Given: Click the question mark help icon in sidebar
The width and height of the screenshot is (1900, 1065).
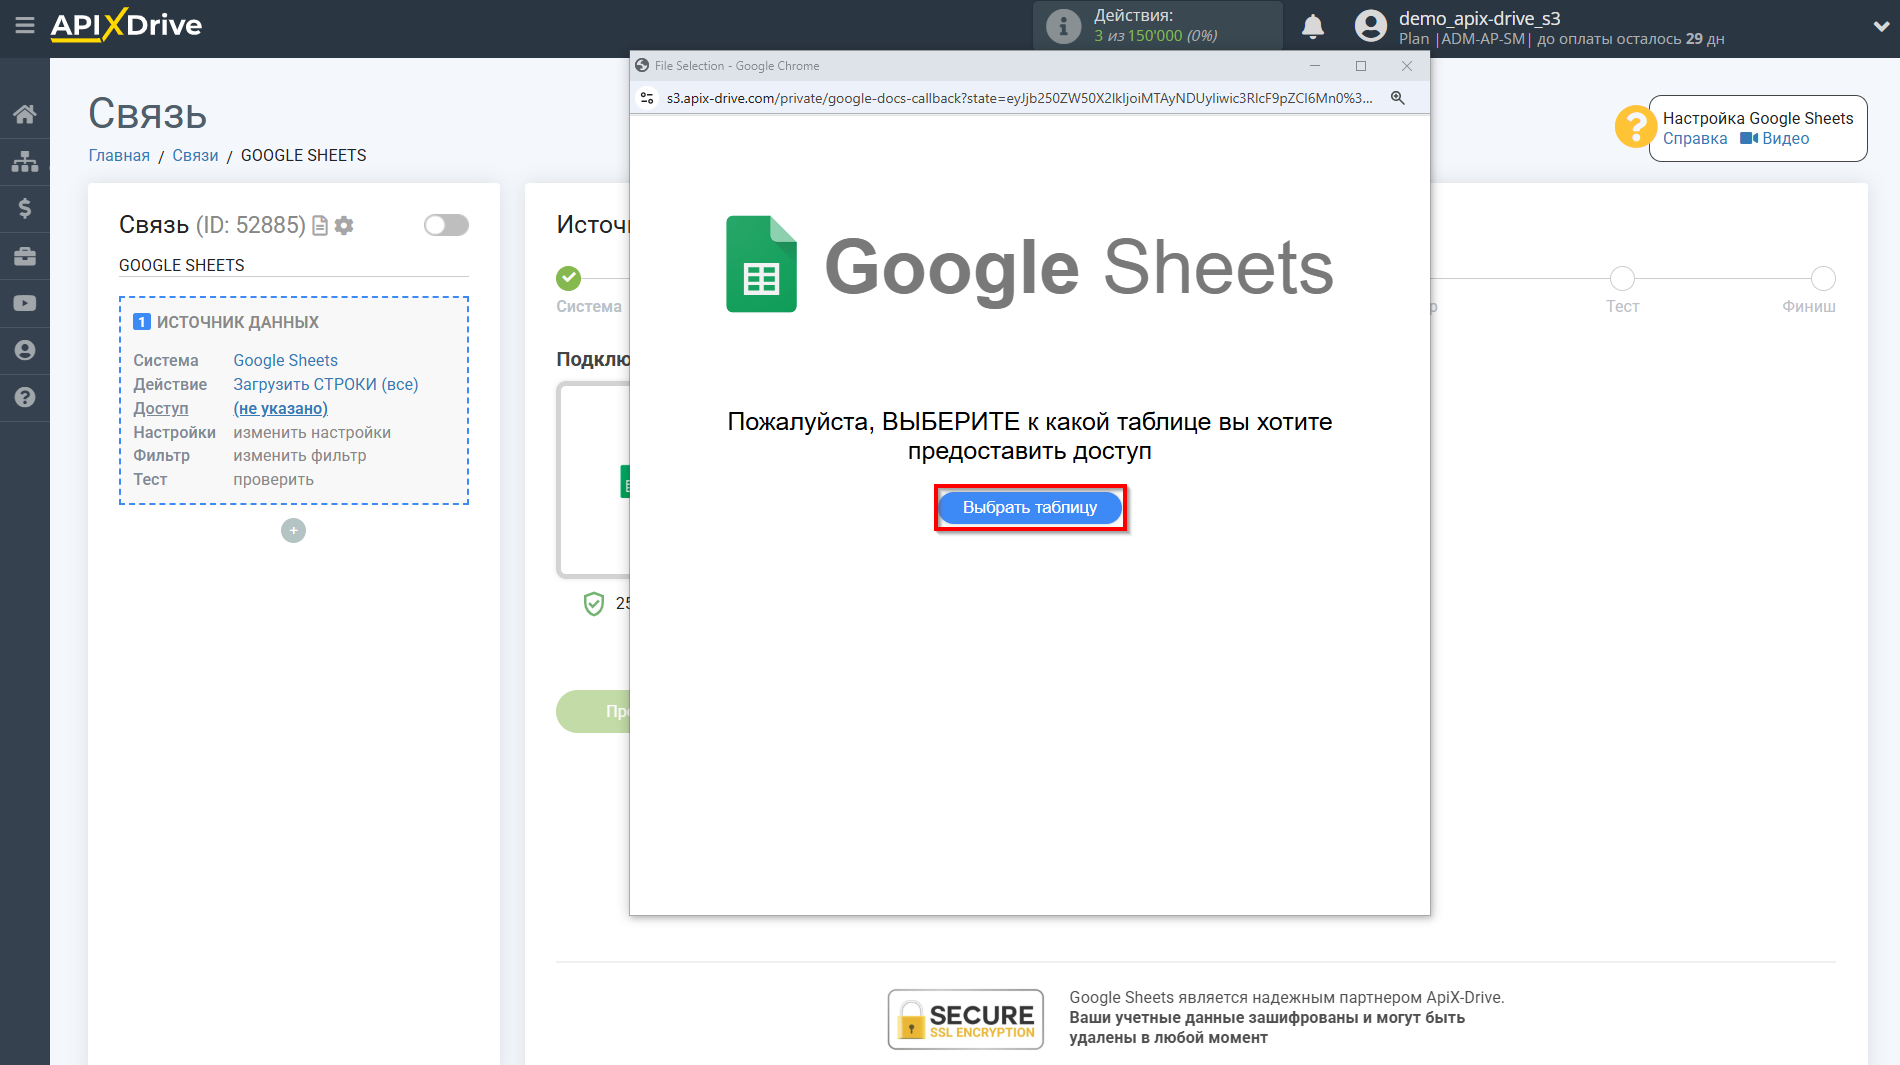Looking at the screenshot, I should click(x=25, y=397).
